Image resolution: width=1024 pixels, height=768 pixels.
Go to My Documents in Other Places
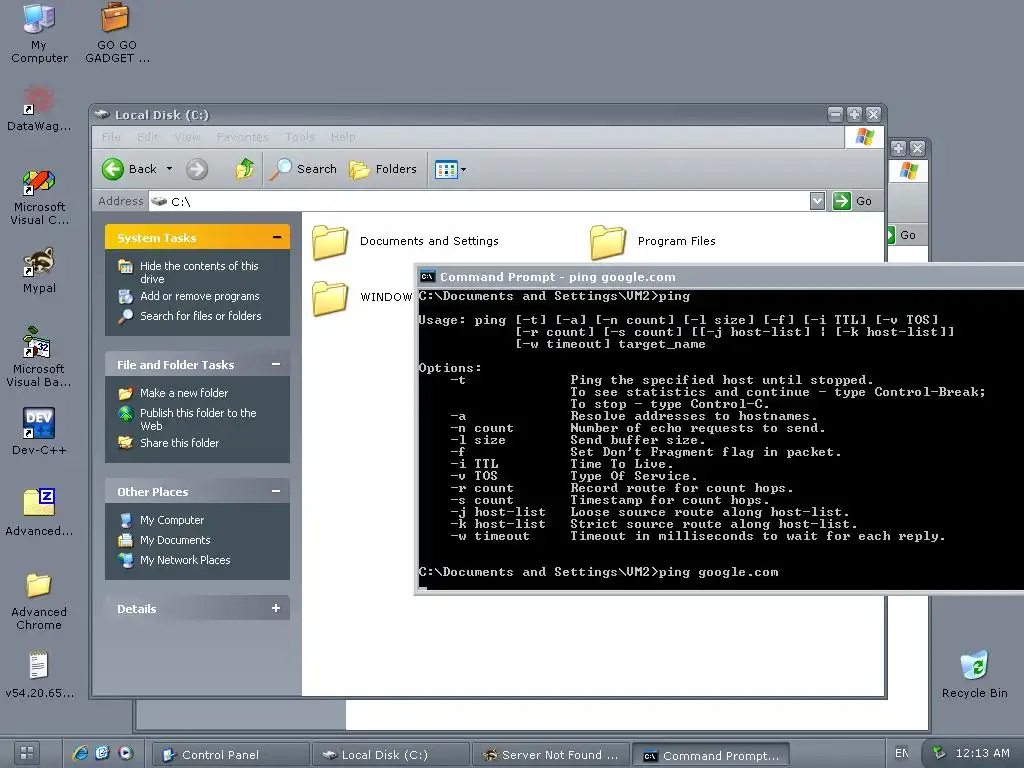[175, 540]
